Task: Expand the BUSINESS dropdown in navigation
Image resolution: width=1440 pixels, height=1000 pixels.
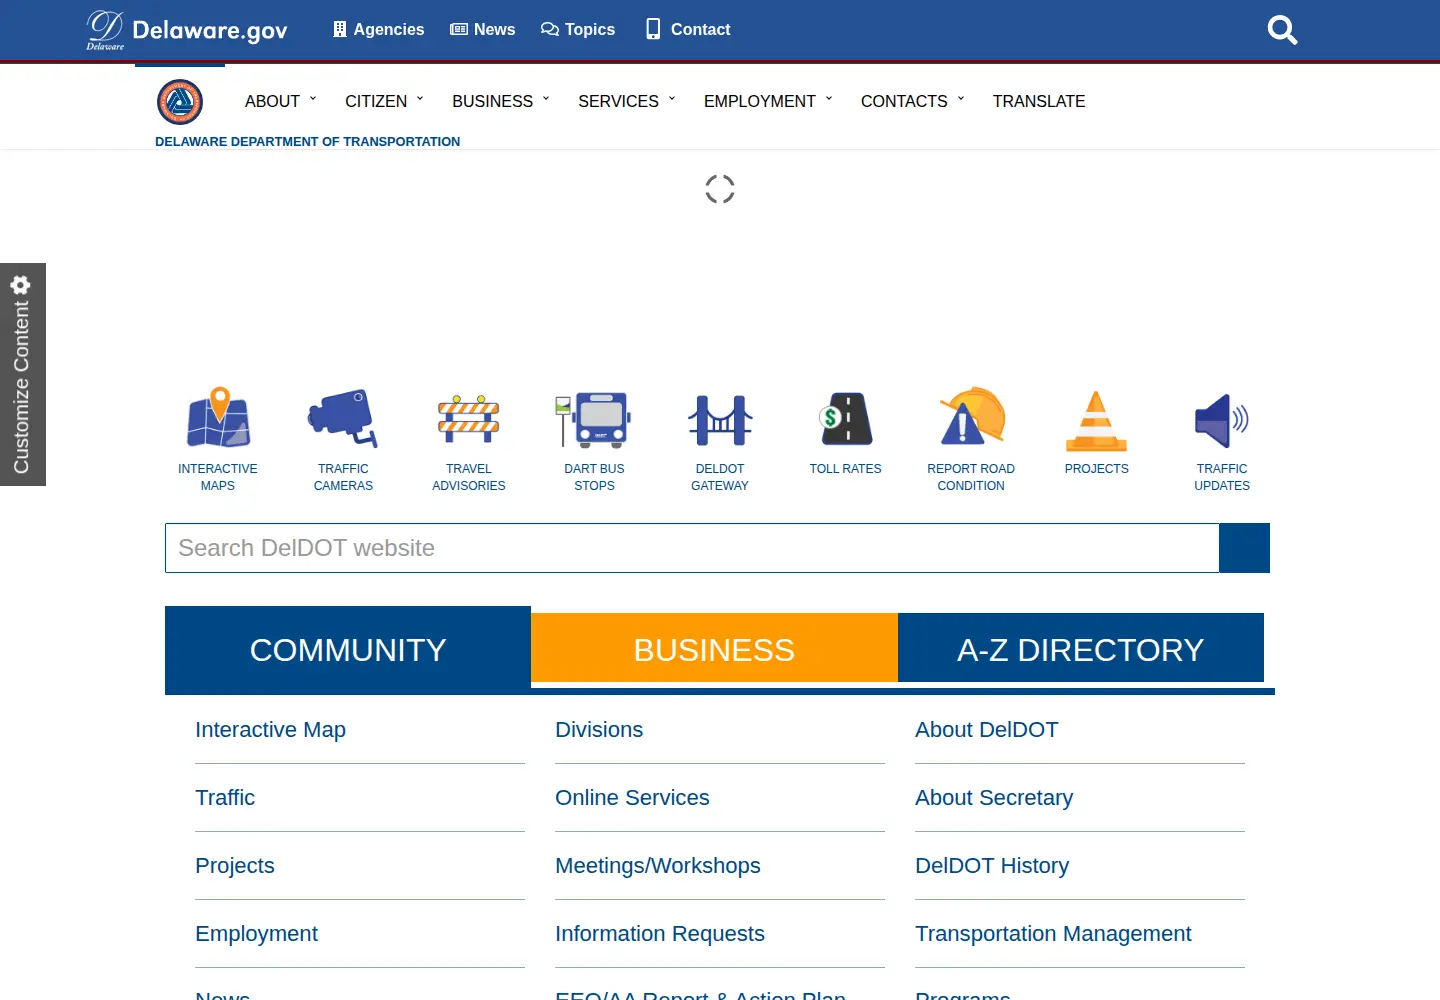Action: tap(501, 101)
